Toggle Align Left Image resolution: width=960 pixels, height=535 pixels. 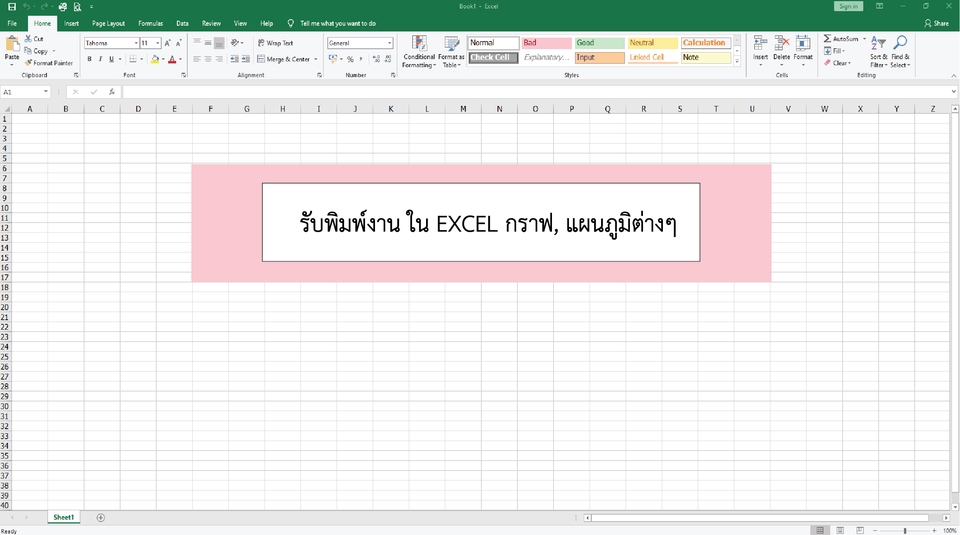coord(197,59)
